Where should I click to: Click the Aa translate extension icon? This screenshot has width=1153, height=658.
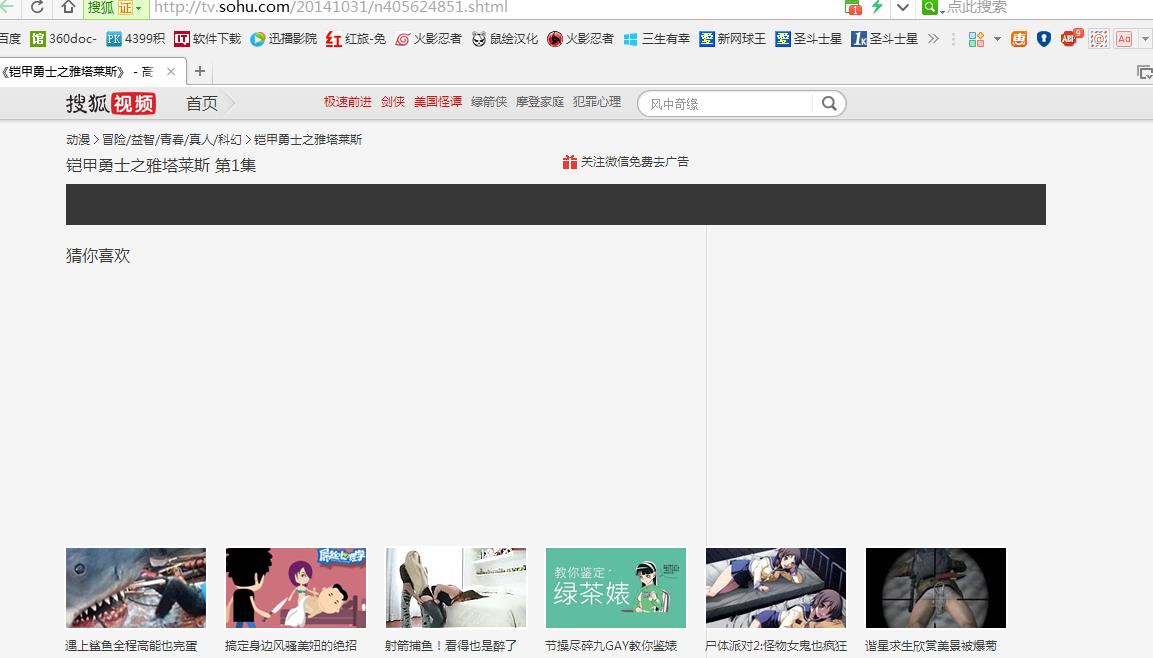pyautogui.click(x=1124, y=39)
